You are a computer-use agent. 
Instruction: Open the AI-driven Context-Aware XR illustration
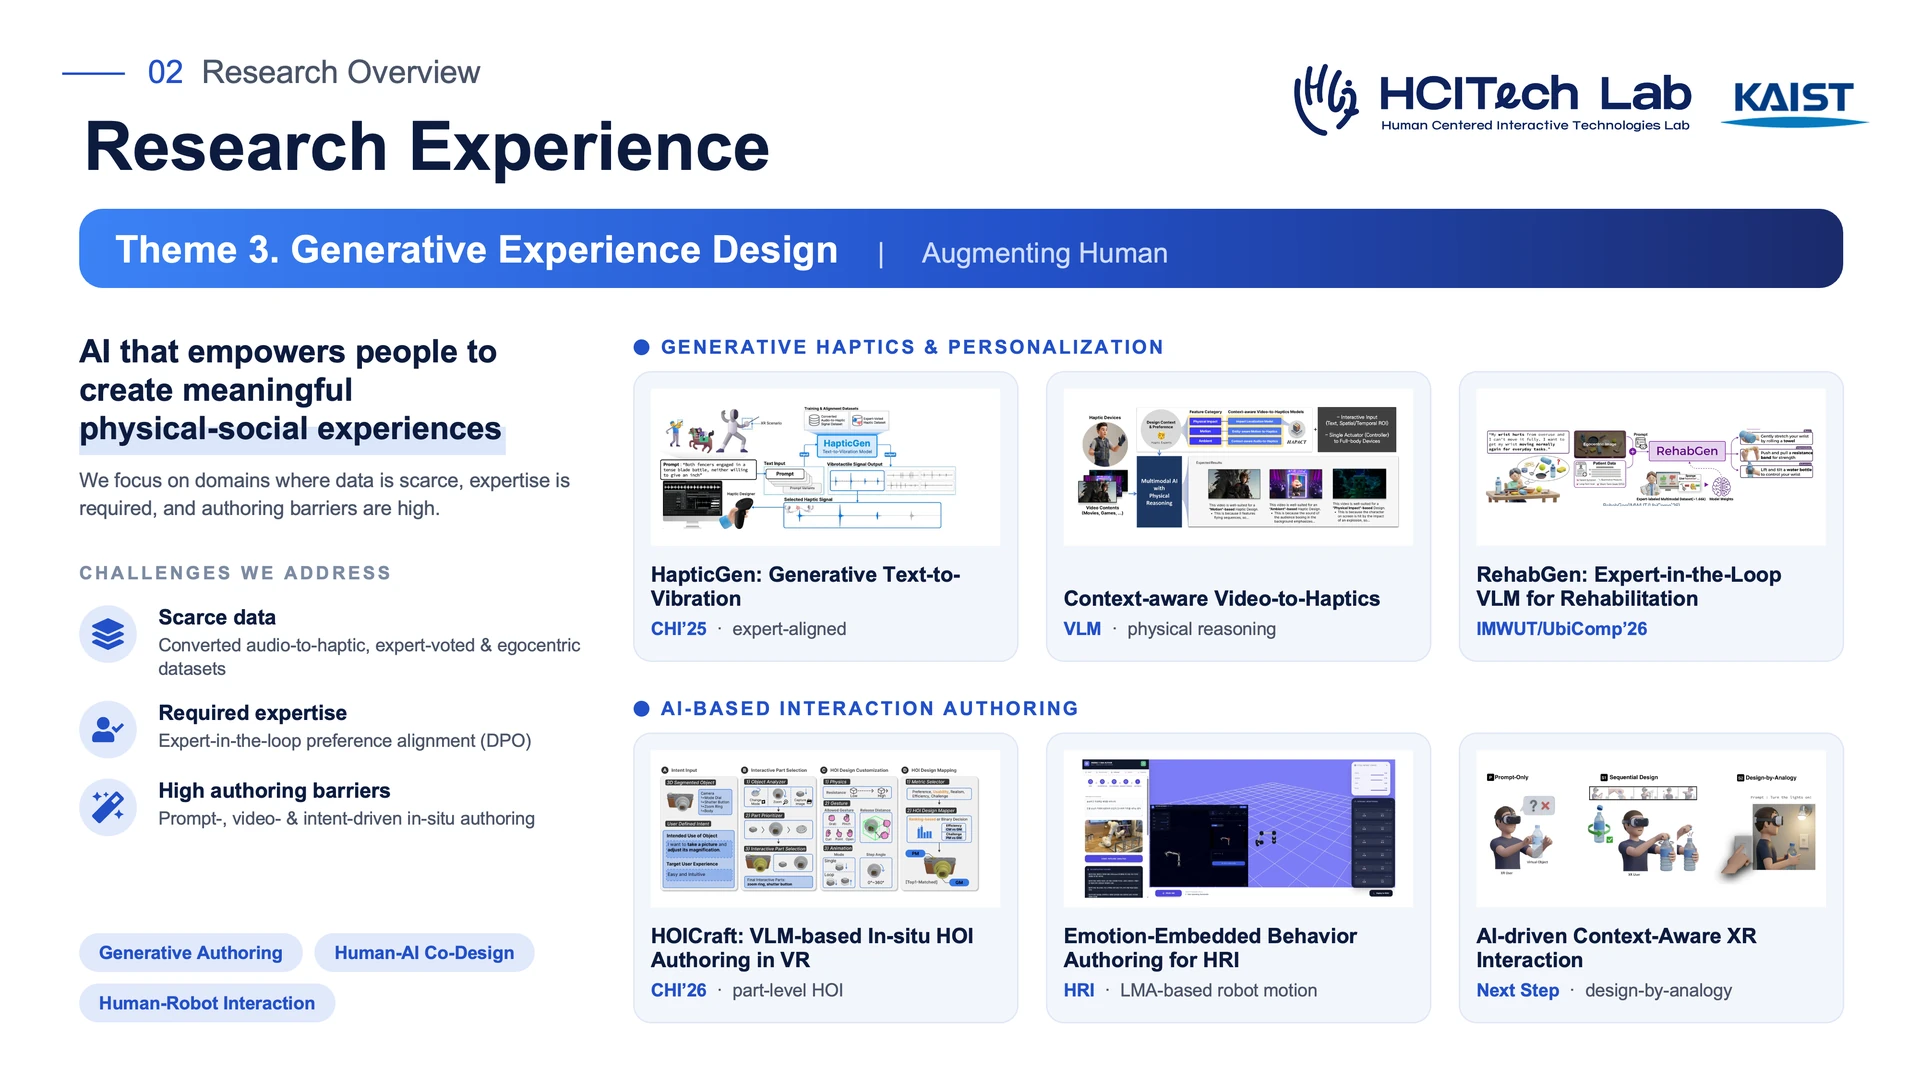(x=1651, y=829)
